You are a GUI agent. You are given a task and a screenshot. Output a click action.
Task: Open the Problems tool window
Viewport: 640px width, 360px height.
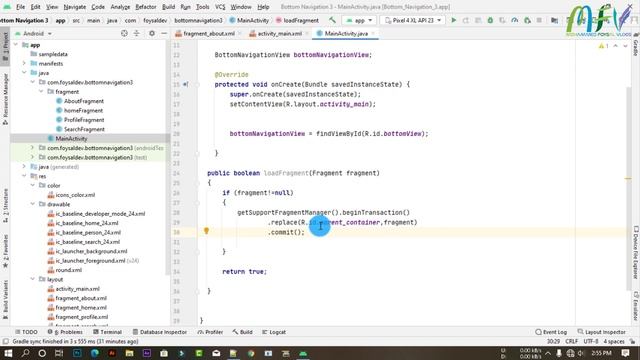65,332
